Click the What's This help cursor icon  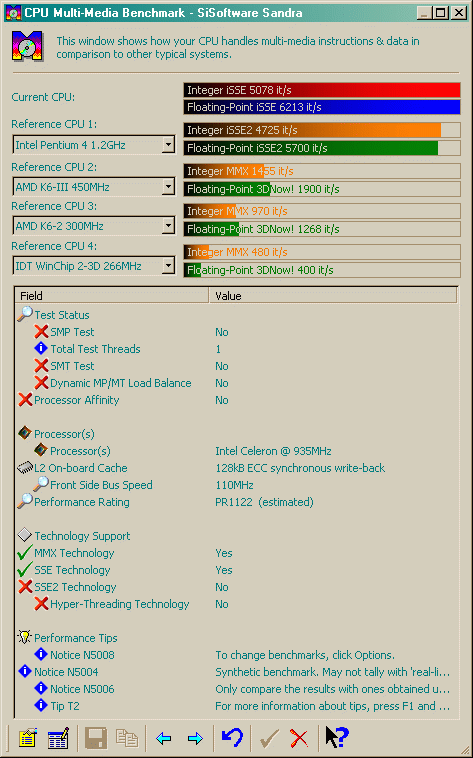click(337, 738)
